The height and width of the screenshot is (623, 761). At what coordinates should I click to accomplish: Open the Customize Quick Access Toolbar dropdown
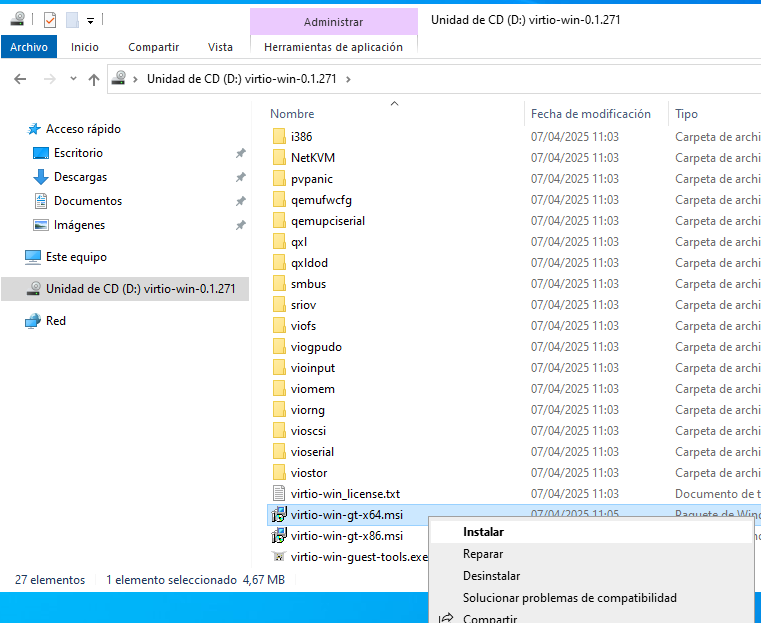pyautogui.click(x=90, y=20)
